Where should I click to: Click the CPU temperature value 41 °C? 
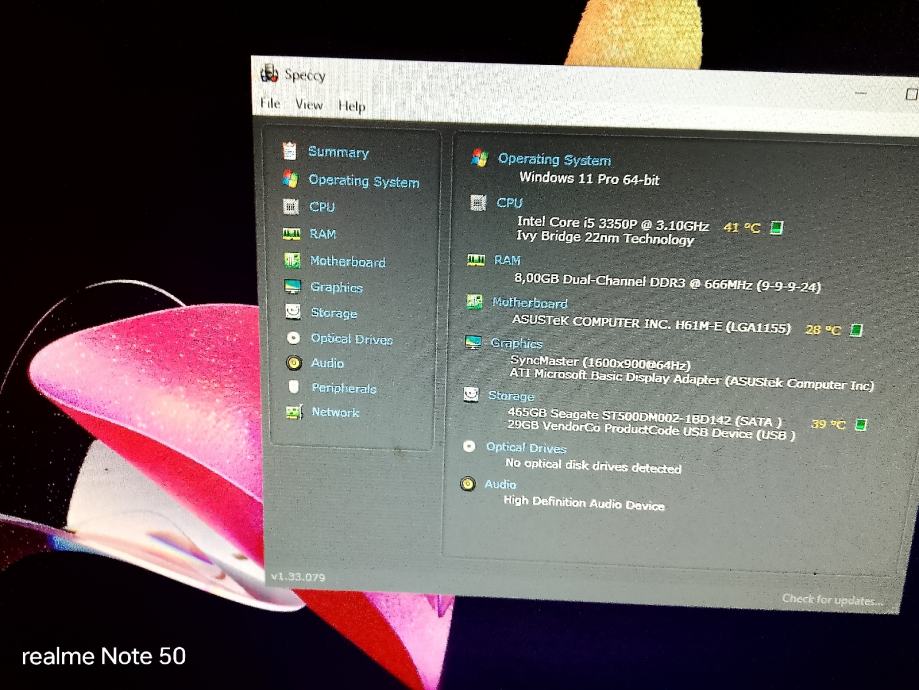coord(741,227)
